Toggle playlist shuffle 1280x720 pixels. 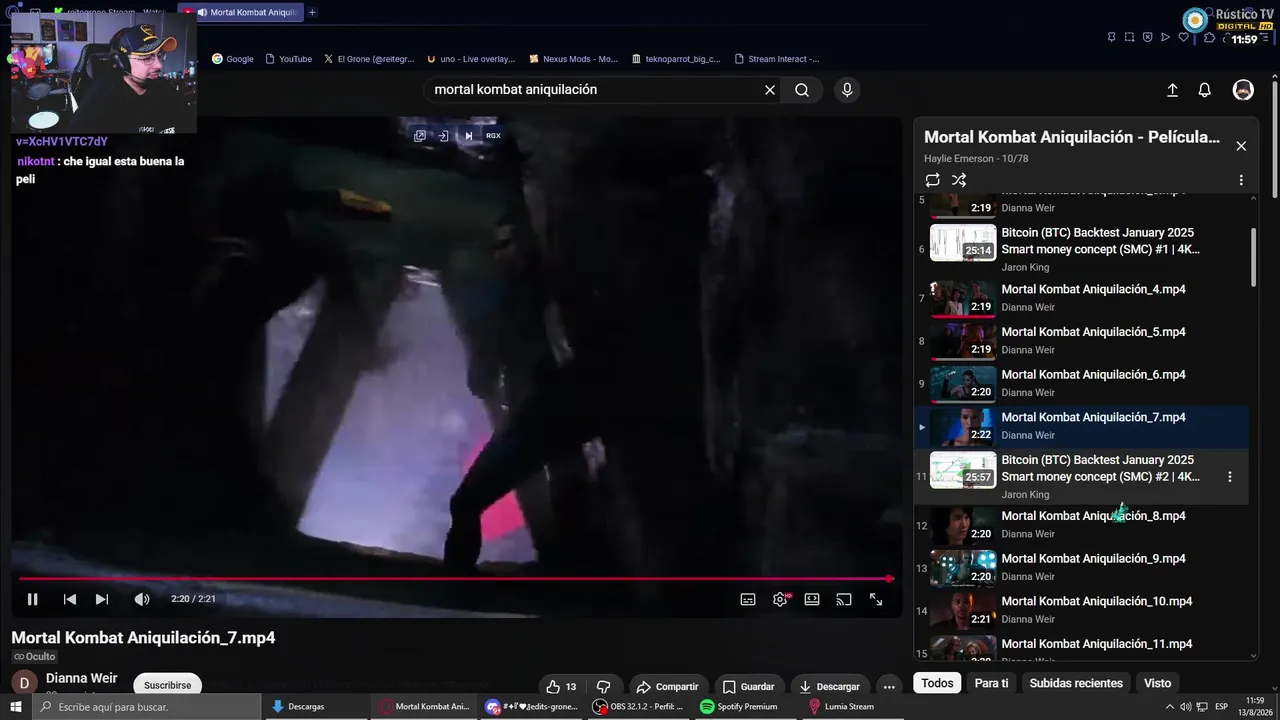tap(959, 180)
